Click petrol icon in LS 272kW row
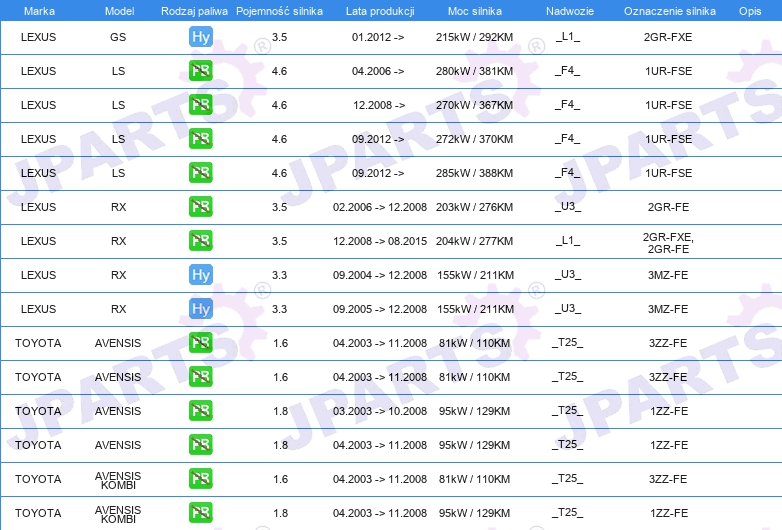The width and height of the screenshot is (782, 530). 201,139
